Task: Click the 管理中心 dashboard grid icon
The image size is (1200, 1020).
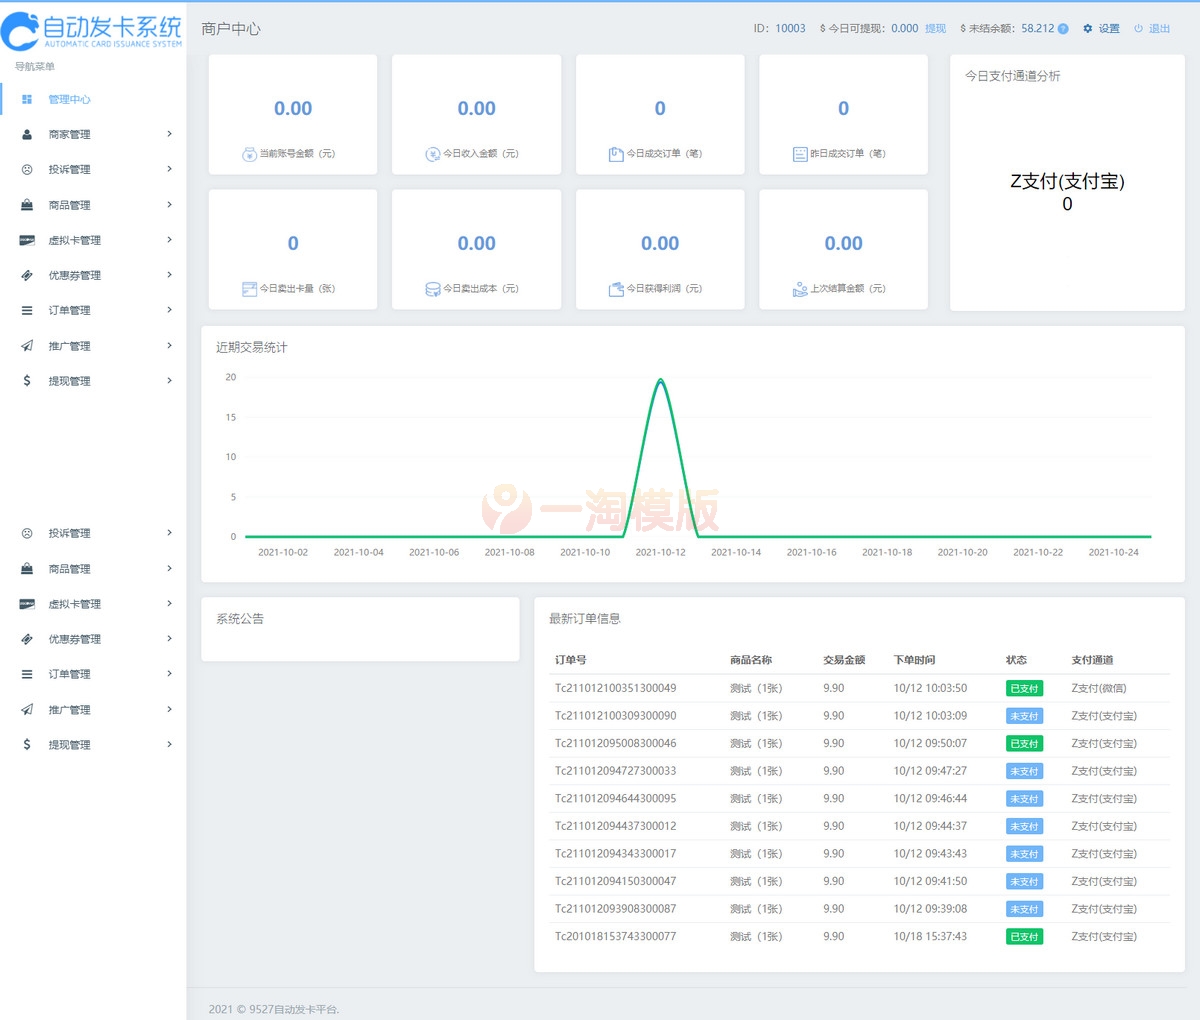Action: (27, 99)
